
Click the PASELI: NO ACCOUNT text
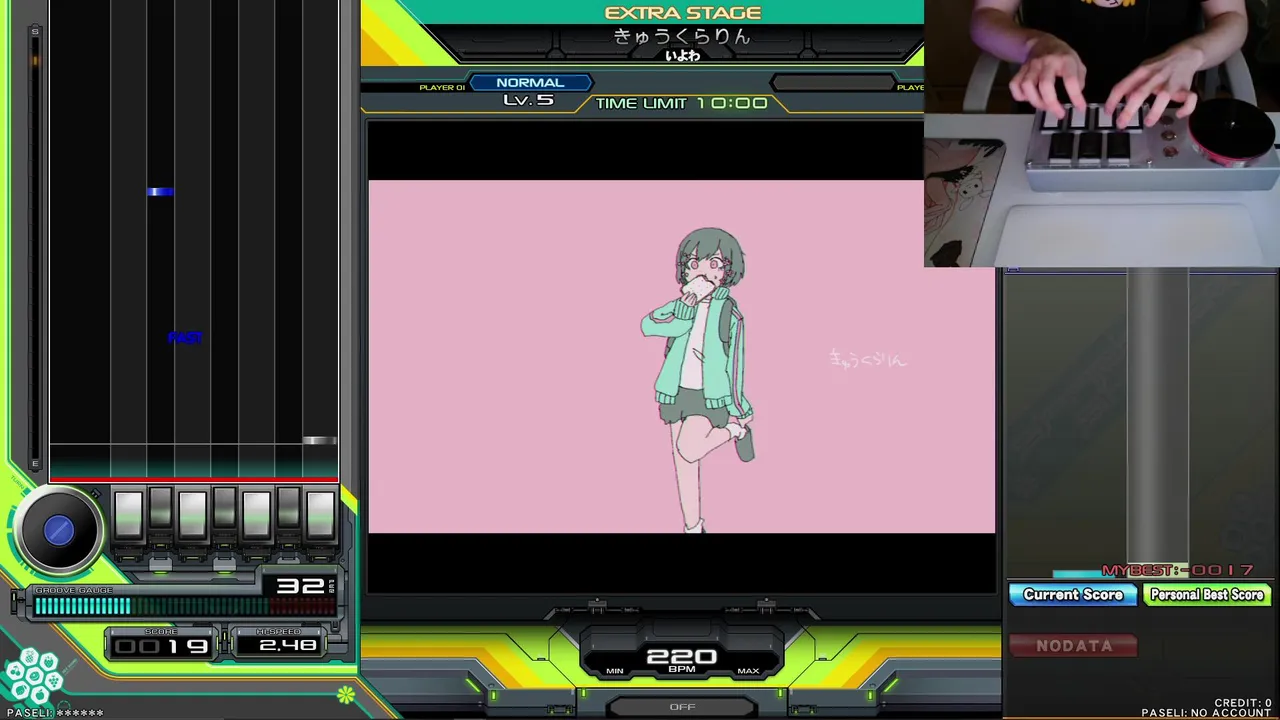[1206, 713]
